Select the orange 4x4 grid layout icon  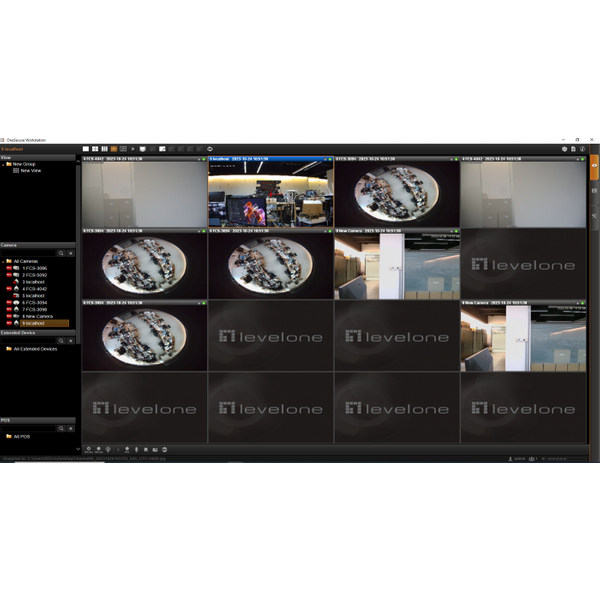tap(114, 149)
